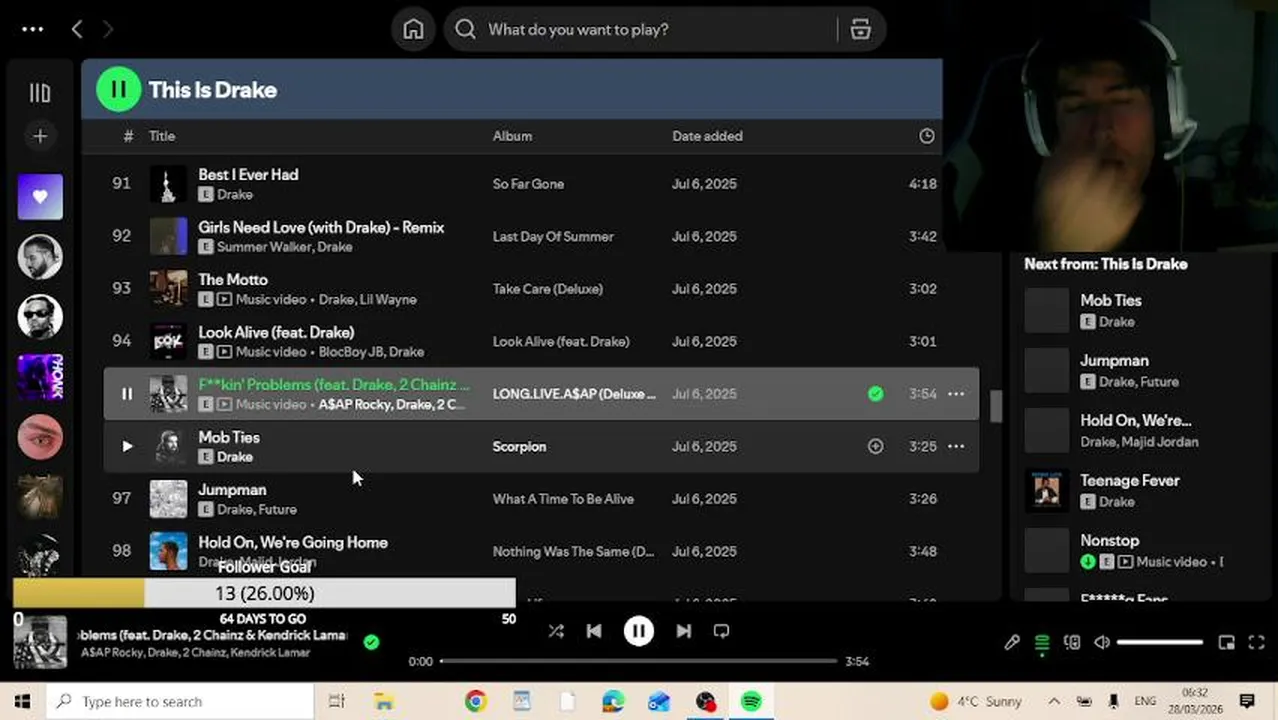1278x720 pixels.
Task: Open Task View on the taskbar
Action: 337,702
